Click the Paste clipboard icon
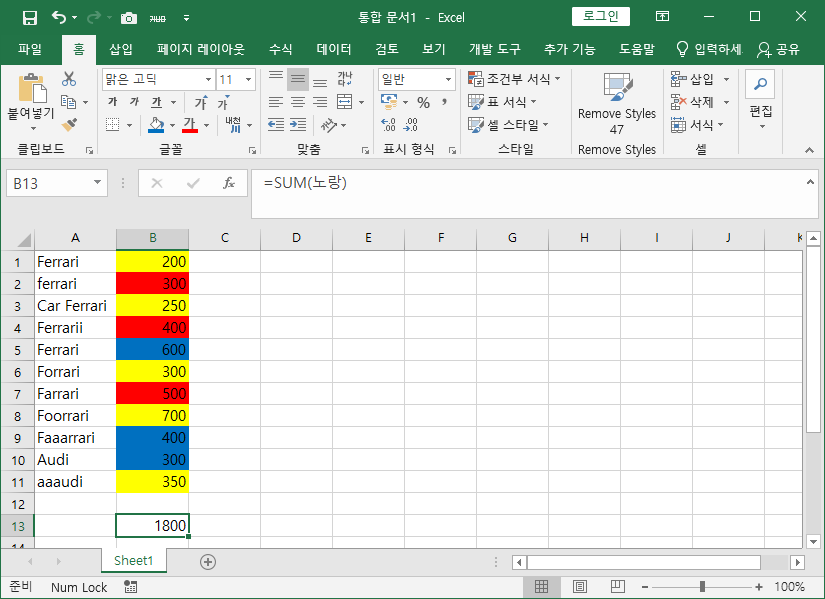 point(32,88)
